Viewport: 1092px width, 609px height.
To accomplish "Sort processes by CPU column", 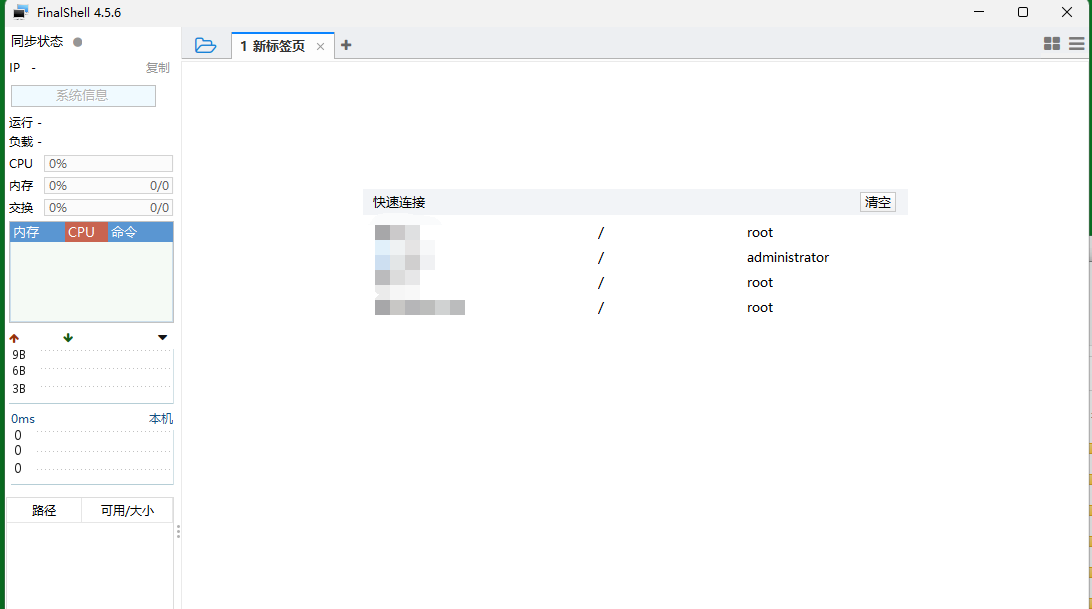I will pyautogui.click(x=85, y=232).
